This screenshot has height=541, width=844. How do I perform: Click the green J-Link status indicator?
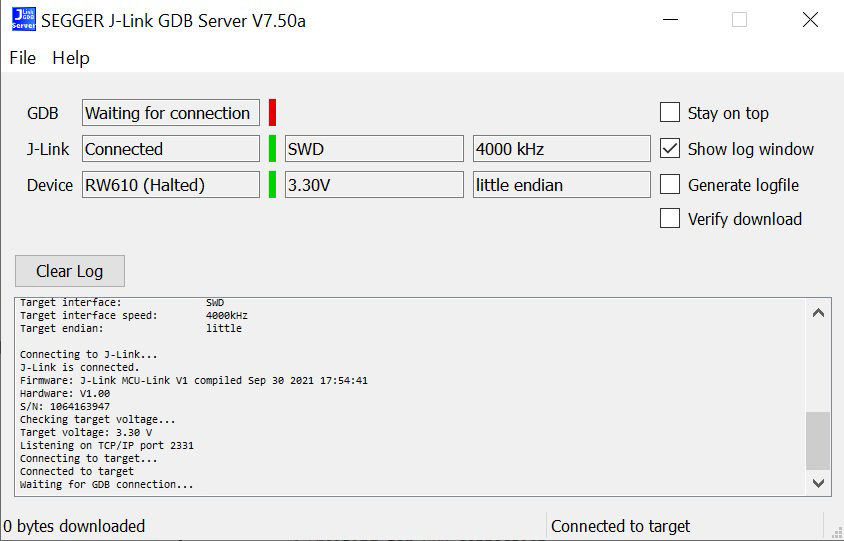pyautogui.click(x=272, y=149)
